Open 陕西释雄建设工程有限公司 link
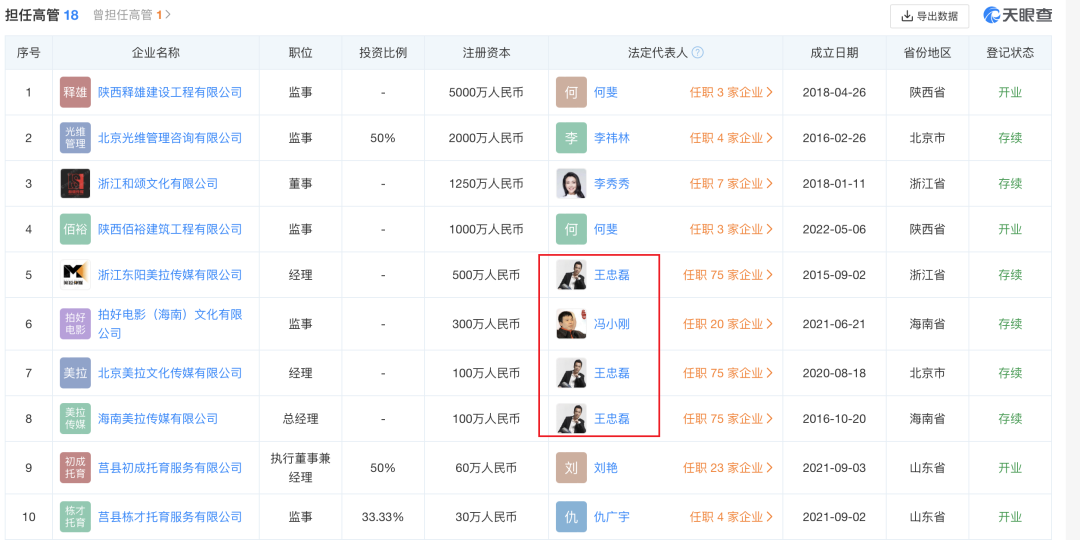 pyautogui.click(x=170, y=92)
